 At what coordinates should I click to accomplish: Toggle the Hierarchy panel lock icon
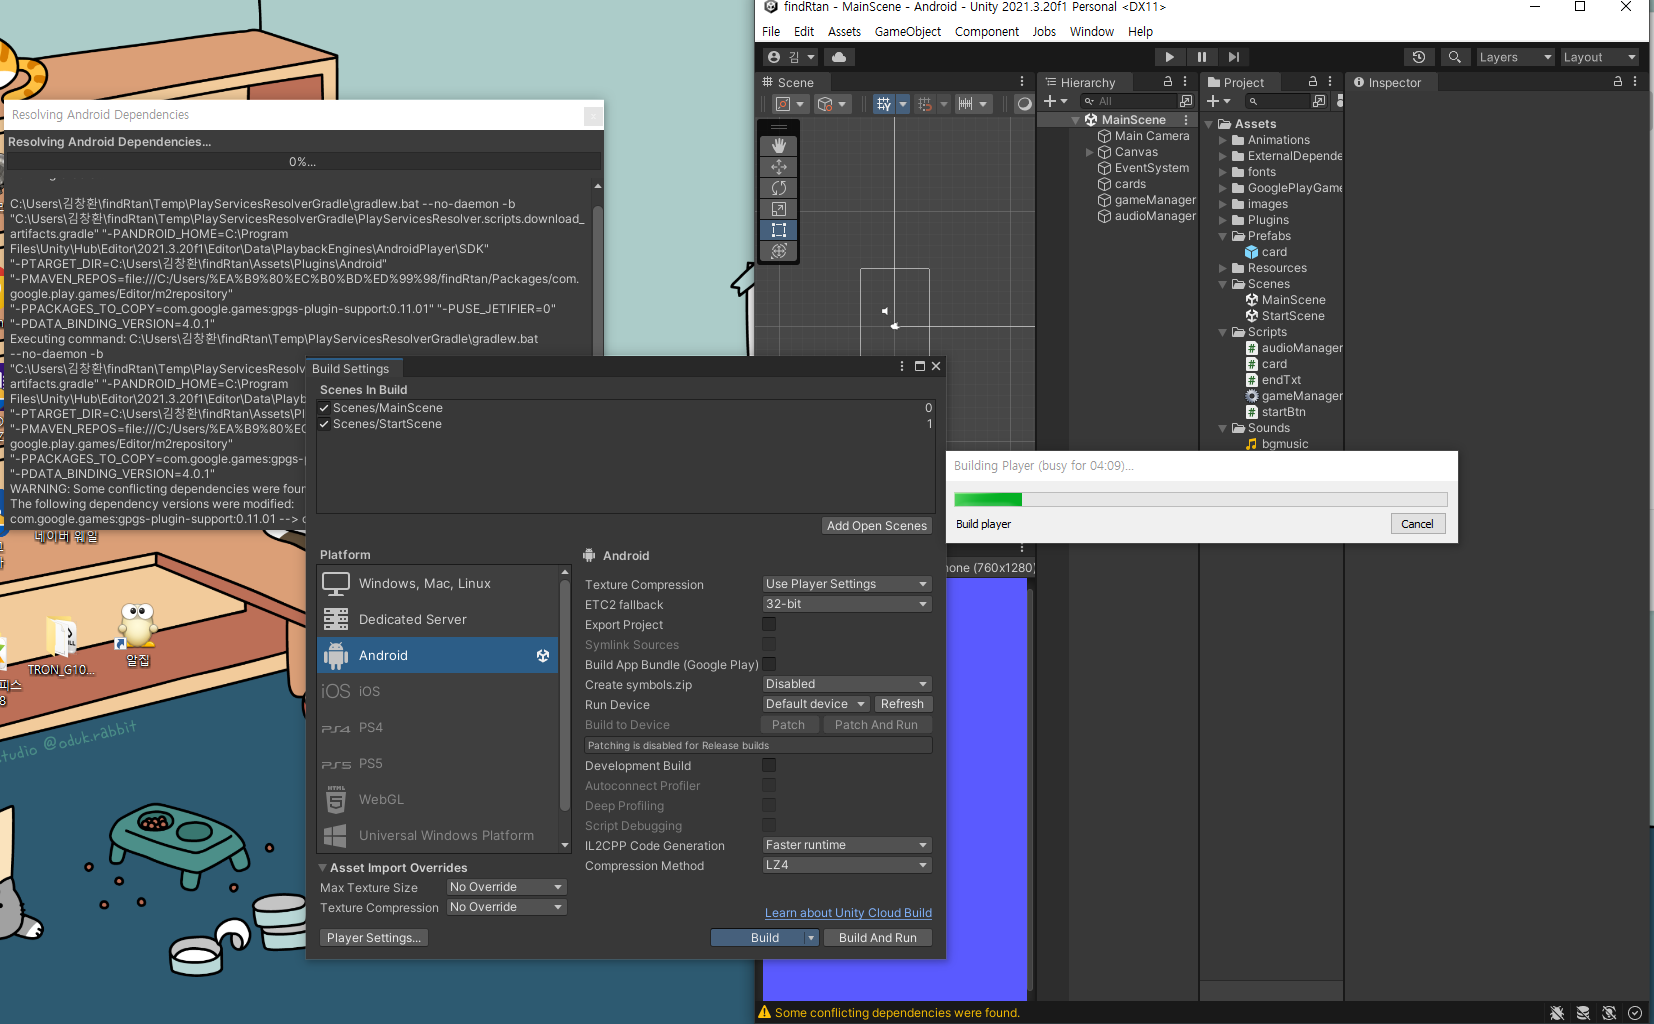(1167, 82)
